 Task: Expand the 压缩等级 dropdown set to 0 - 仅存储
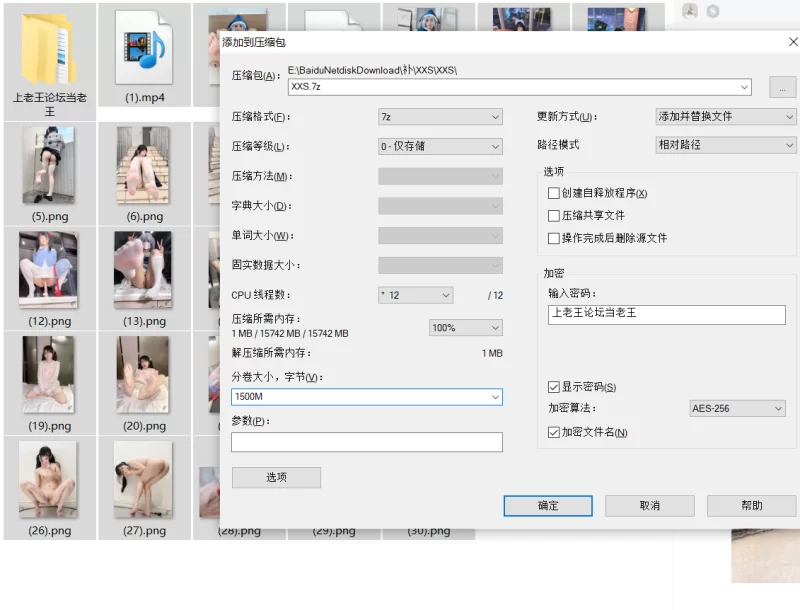point(440,146)
